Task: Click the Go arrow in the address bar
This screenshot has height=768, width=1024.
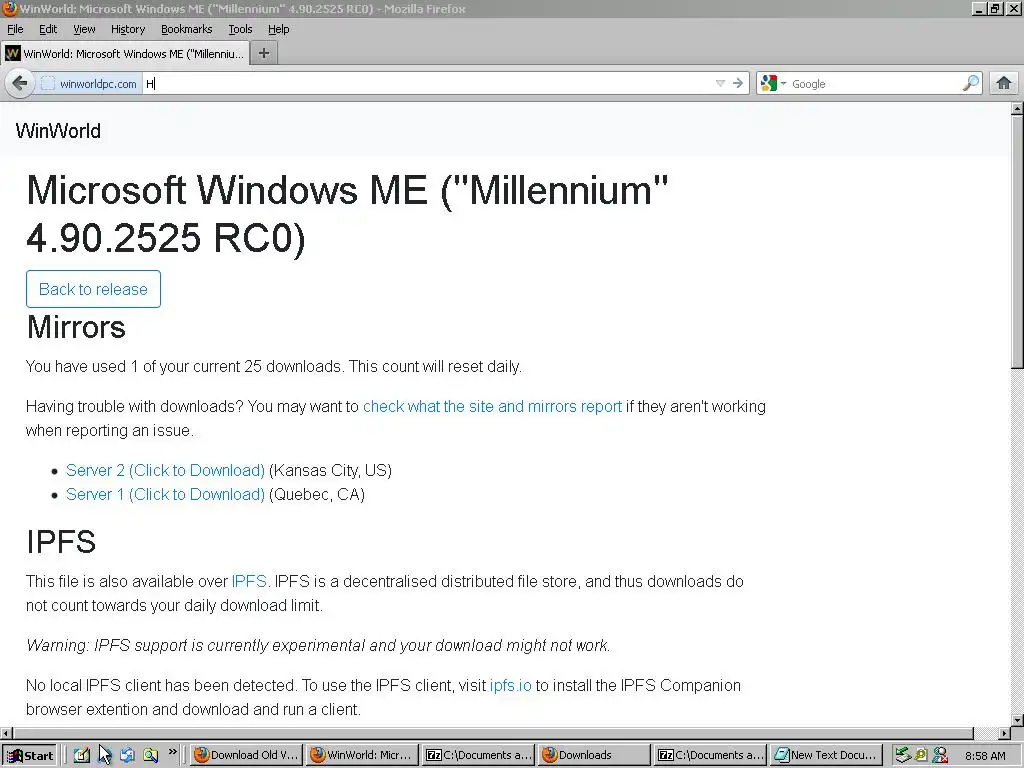Action: tap(738, 84)
